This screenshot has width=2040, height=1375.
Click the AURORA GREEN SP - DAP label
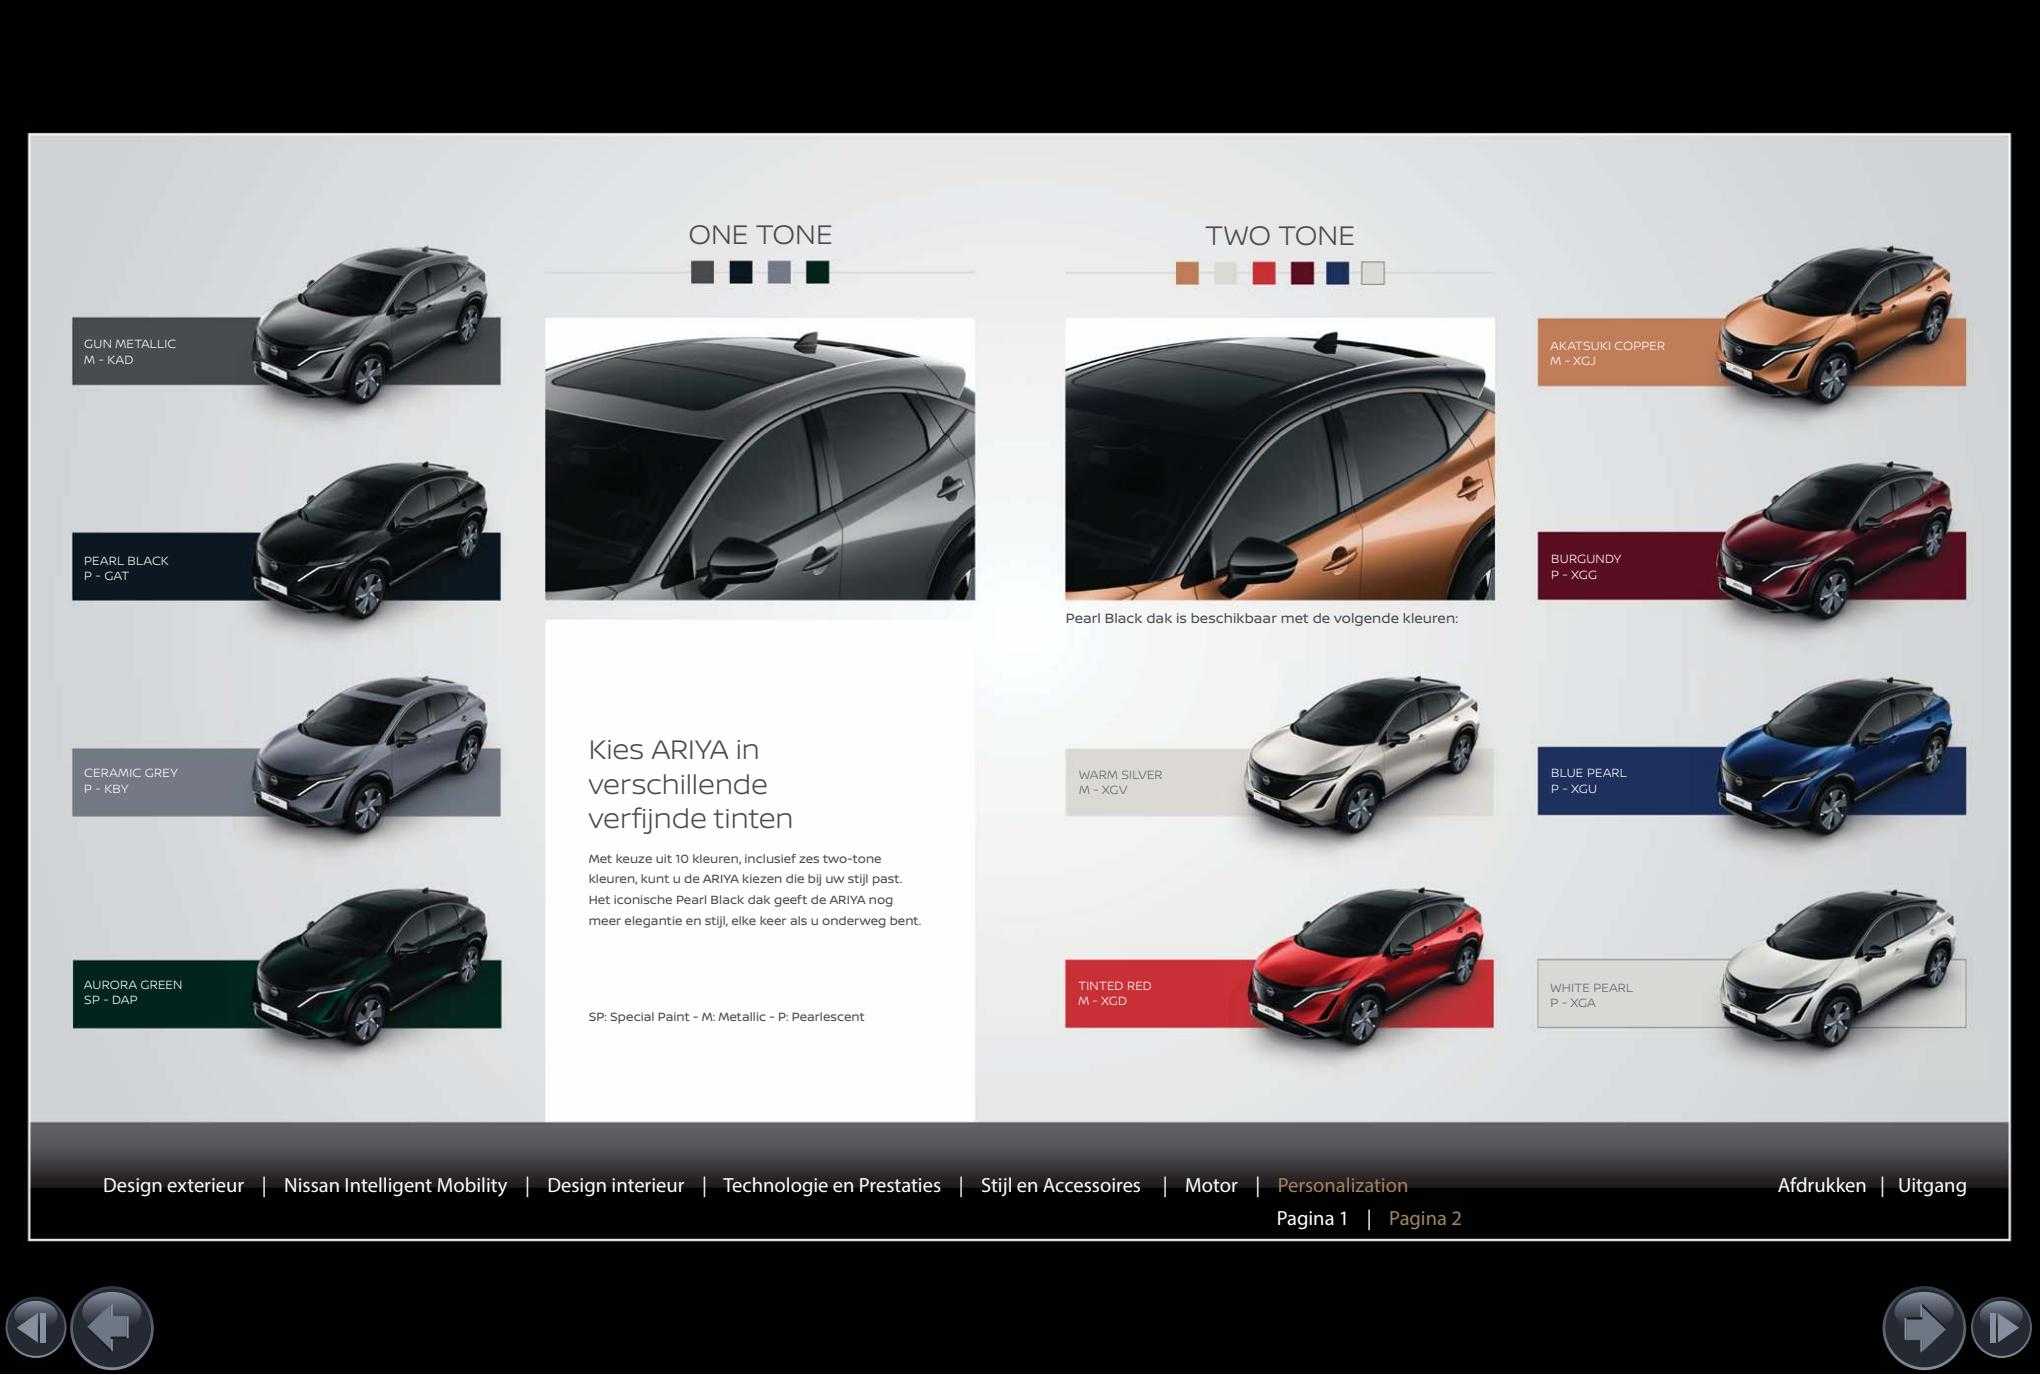[133, 992]
